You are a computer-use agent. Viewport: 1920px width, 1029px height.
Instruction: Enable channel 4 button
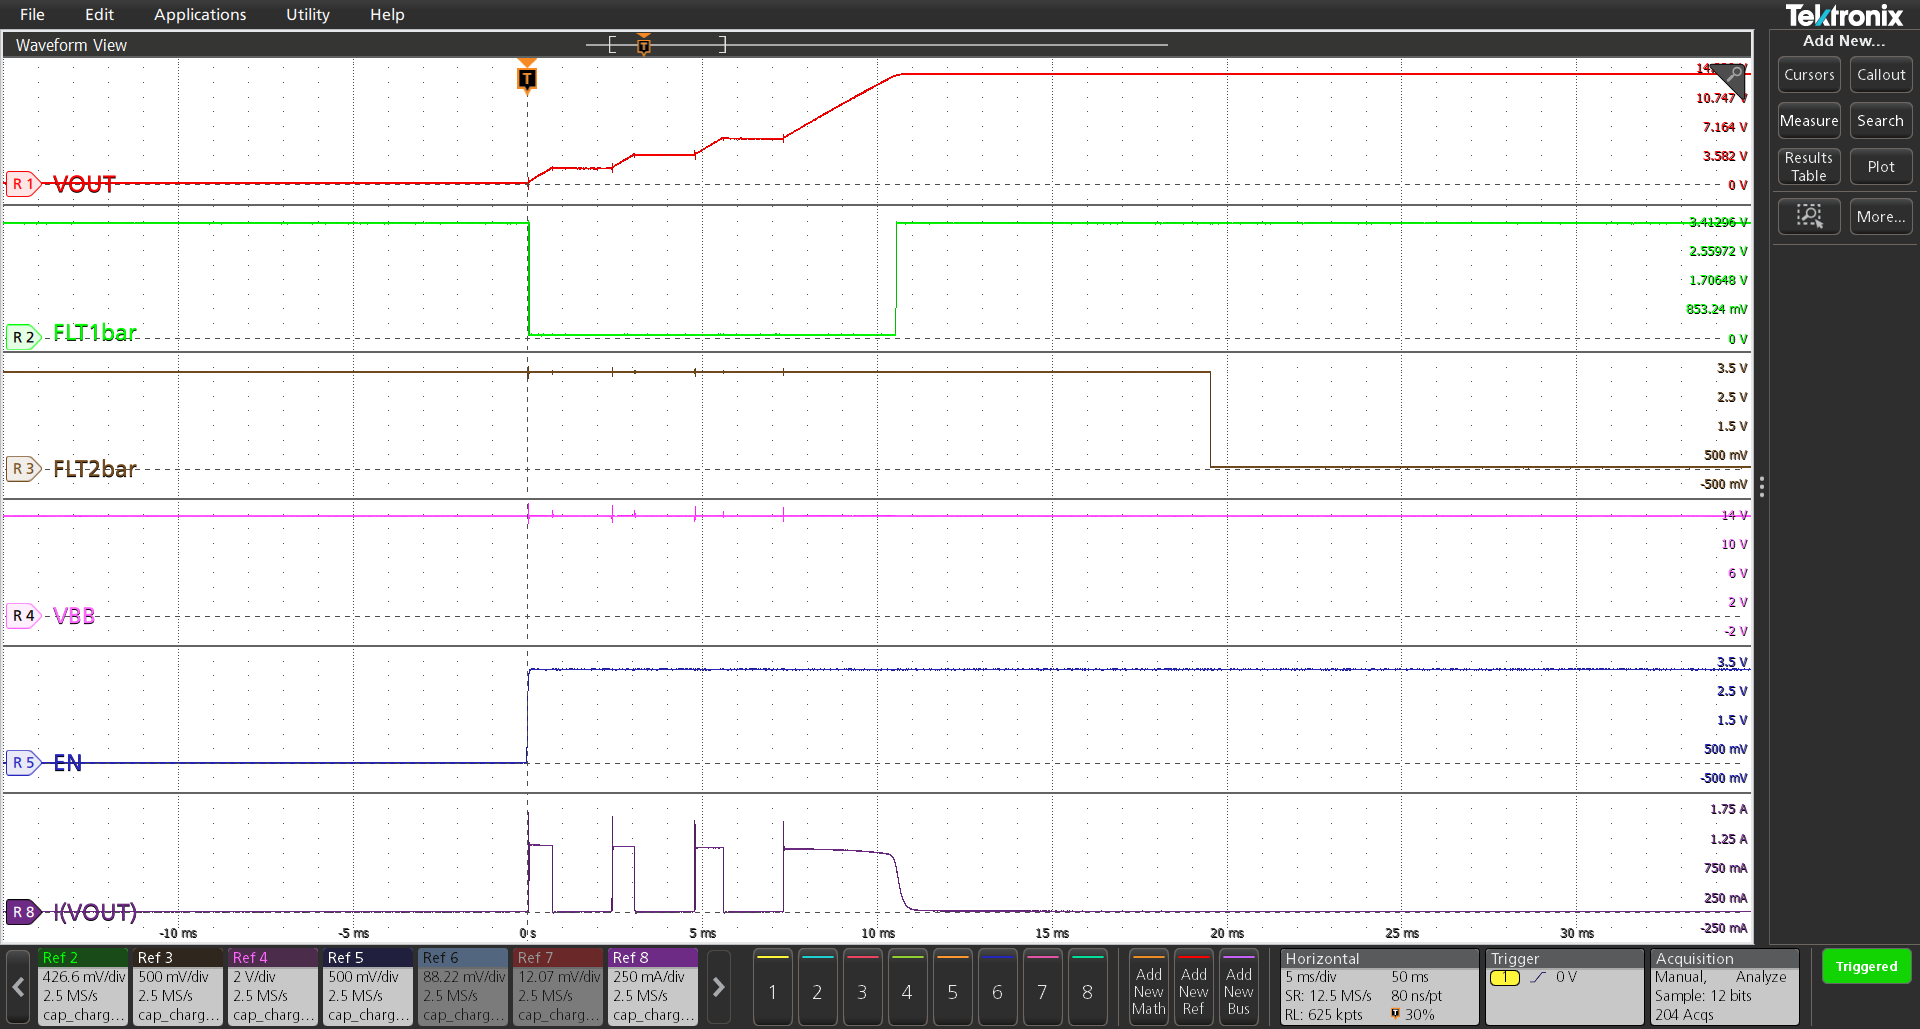pyautogui.click(x=907, y=987)
